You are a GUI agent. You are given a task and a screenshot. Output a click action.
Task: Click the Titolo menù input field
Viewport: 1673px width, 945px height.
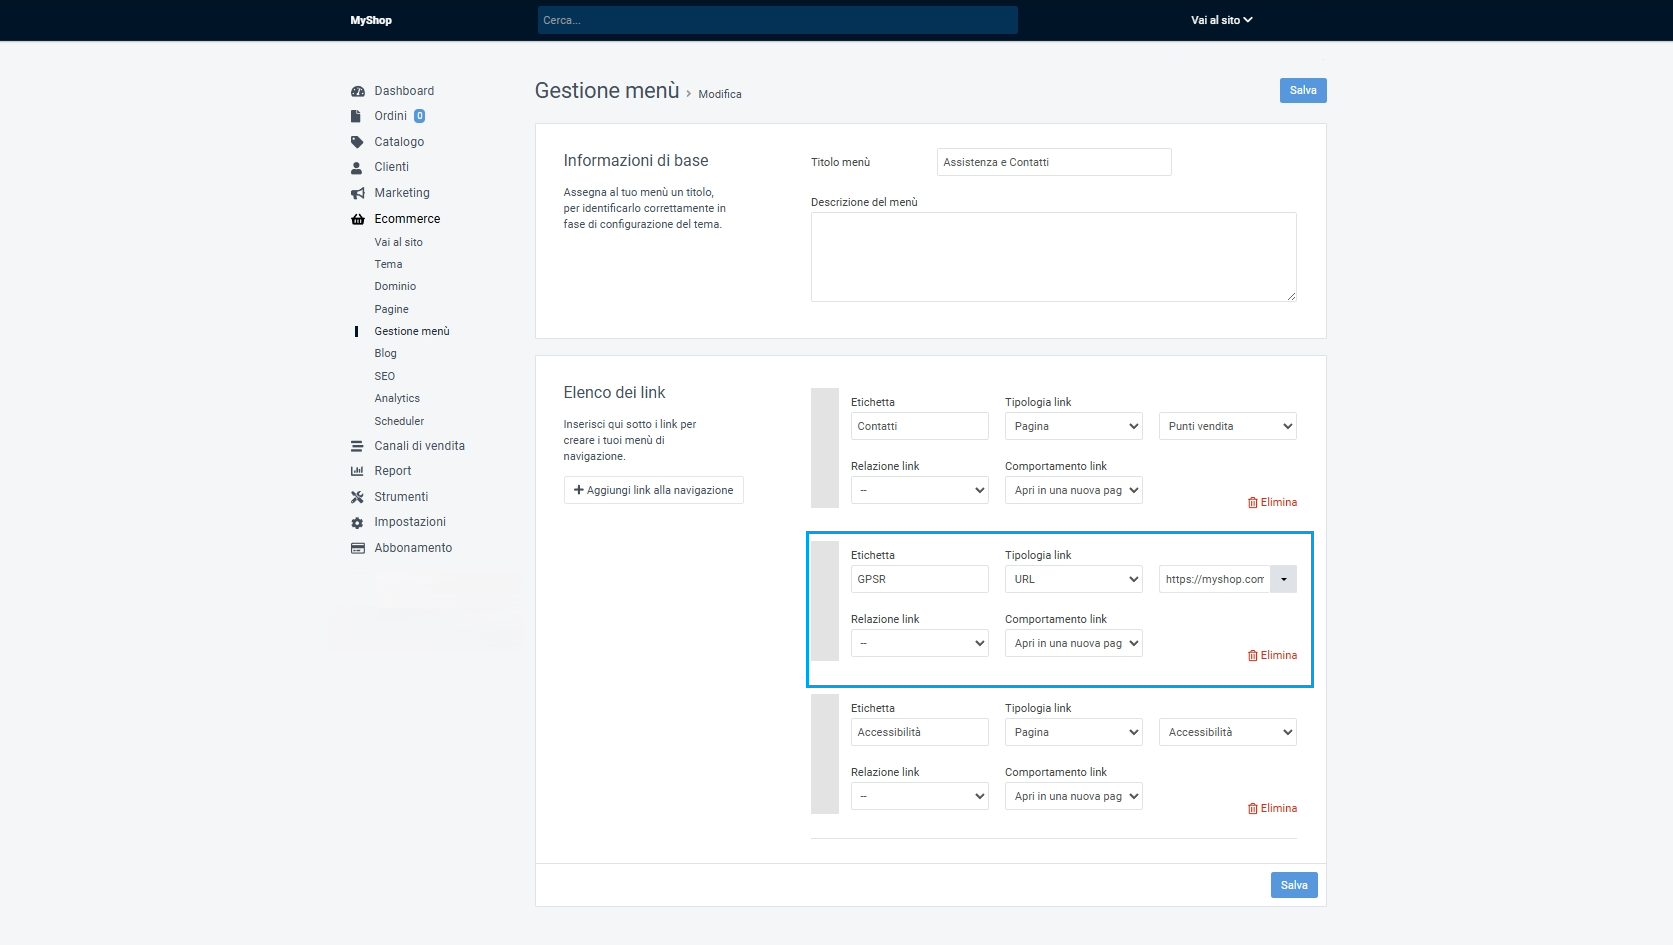tap(1053, 162)
